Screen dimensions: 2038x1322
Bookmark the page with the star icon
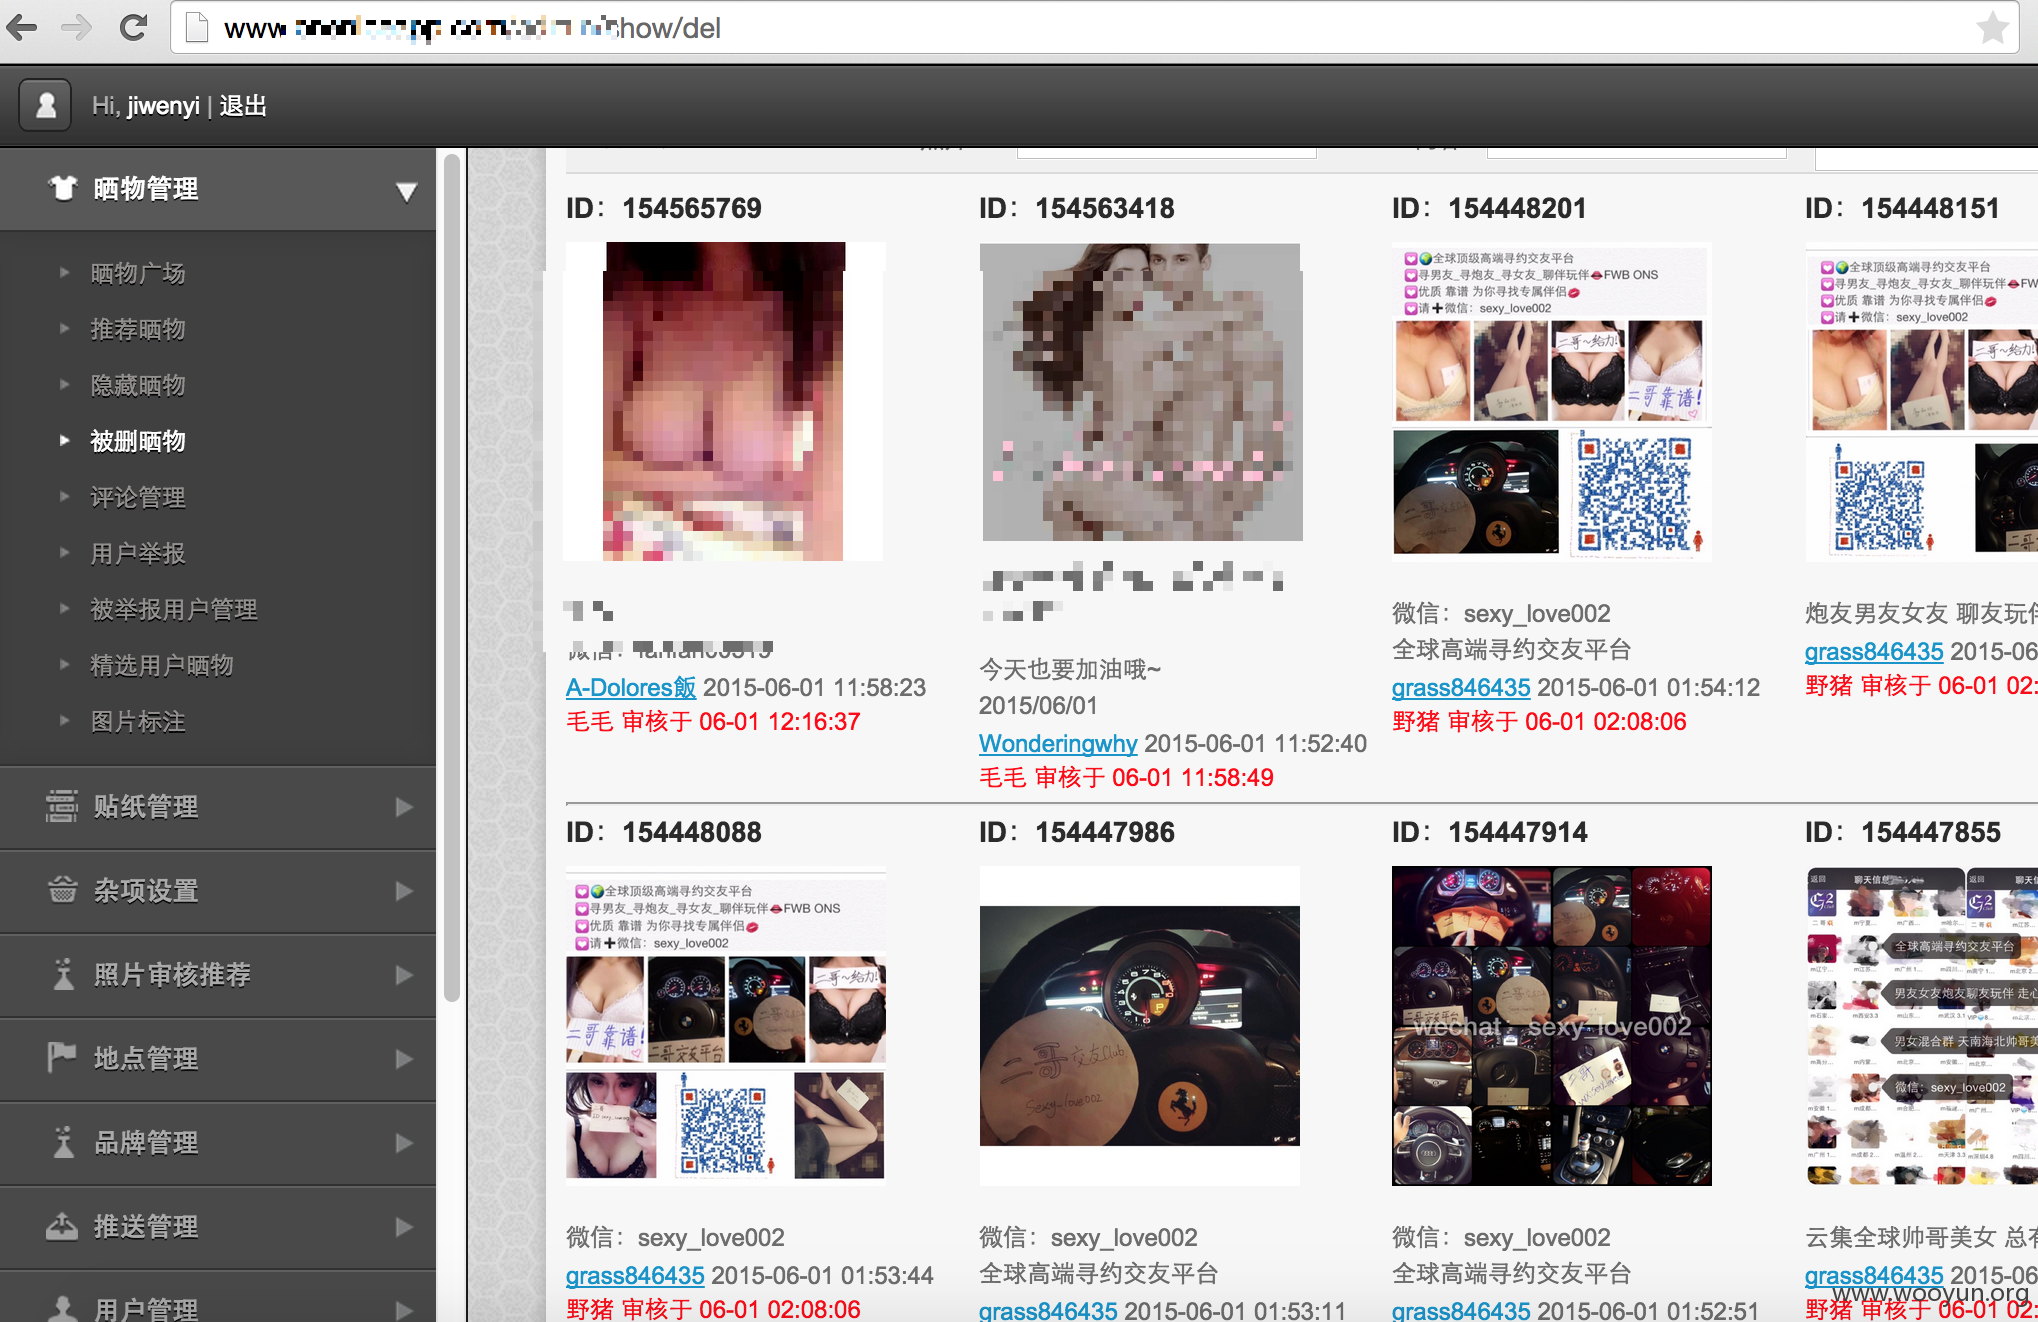click(x=1993, y=27)
